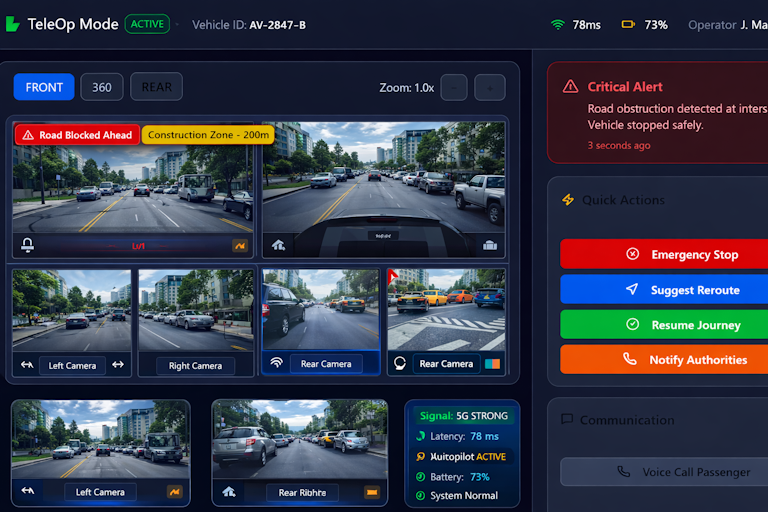Open the Right Camera feed thumbnail
Screen dimensions: 768x512
[196, 310]
